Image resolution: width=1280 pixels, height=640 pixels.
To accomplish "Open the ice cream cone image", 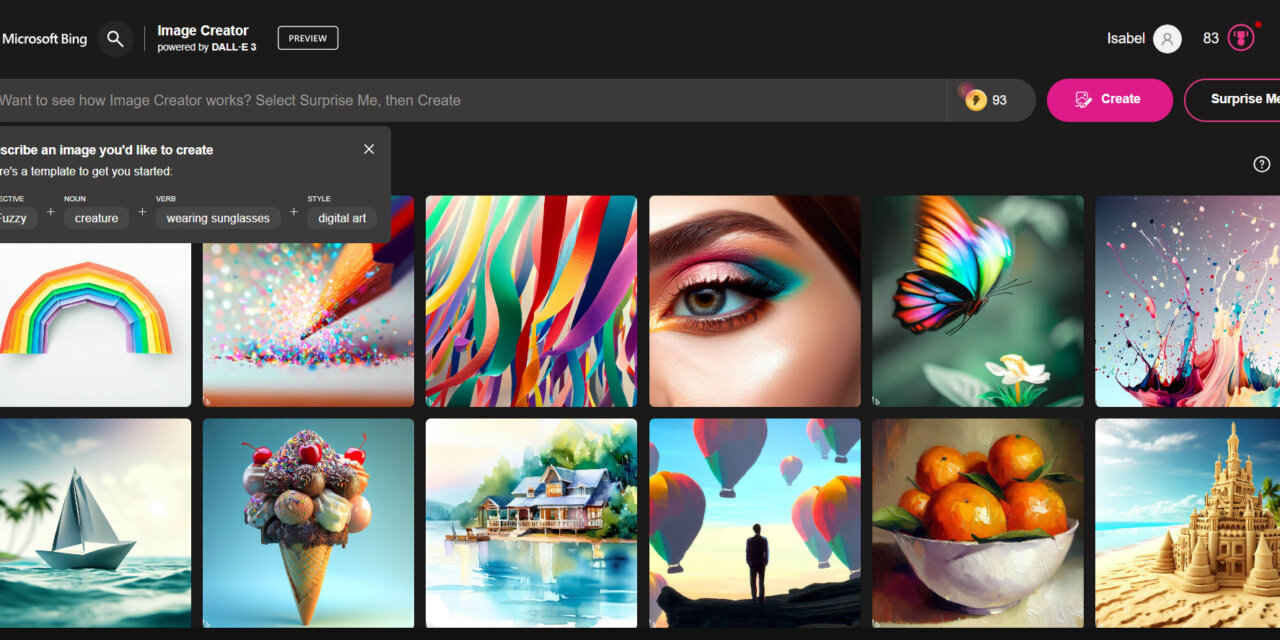I will pos(308,523).
